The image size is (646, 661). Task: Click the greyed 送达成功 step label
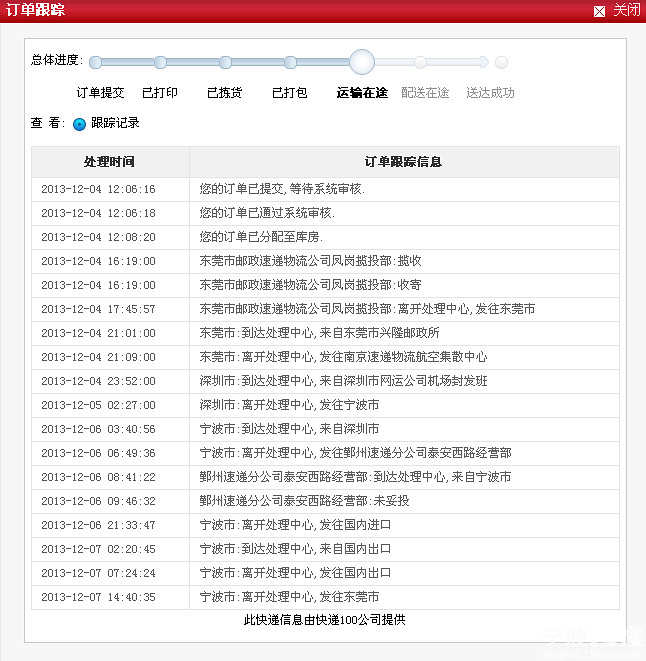[490, 93]
